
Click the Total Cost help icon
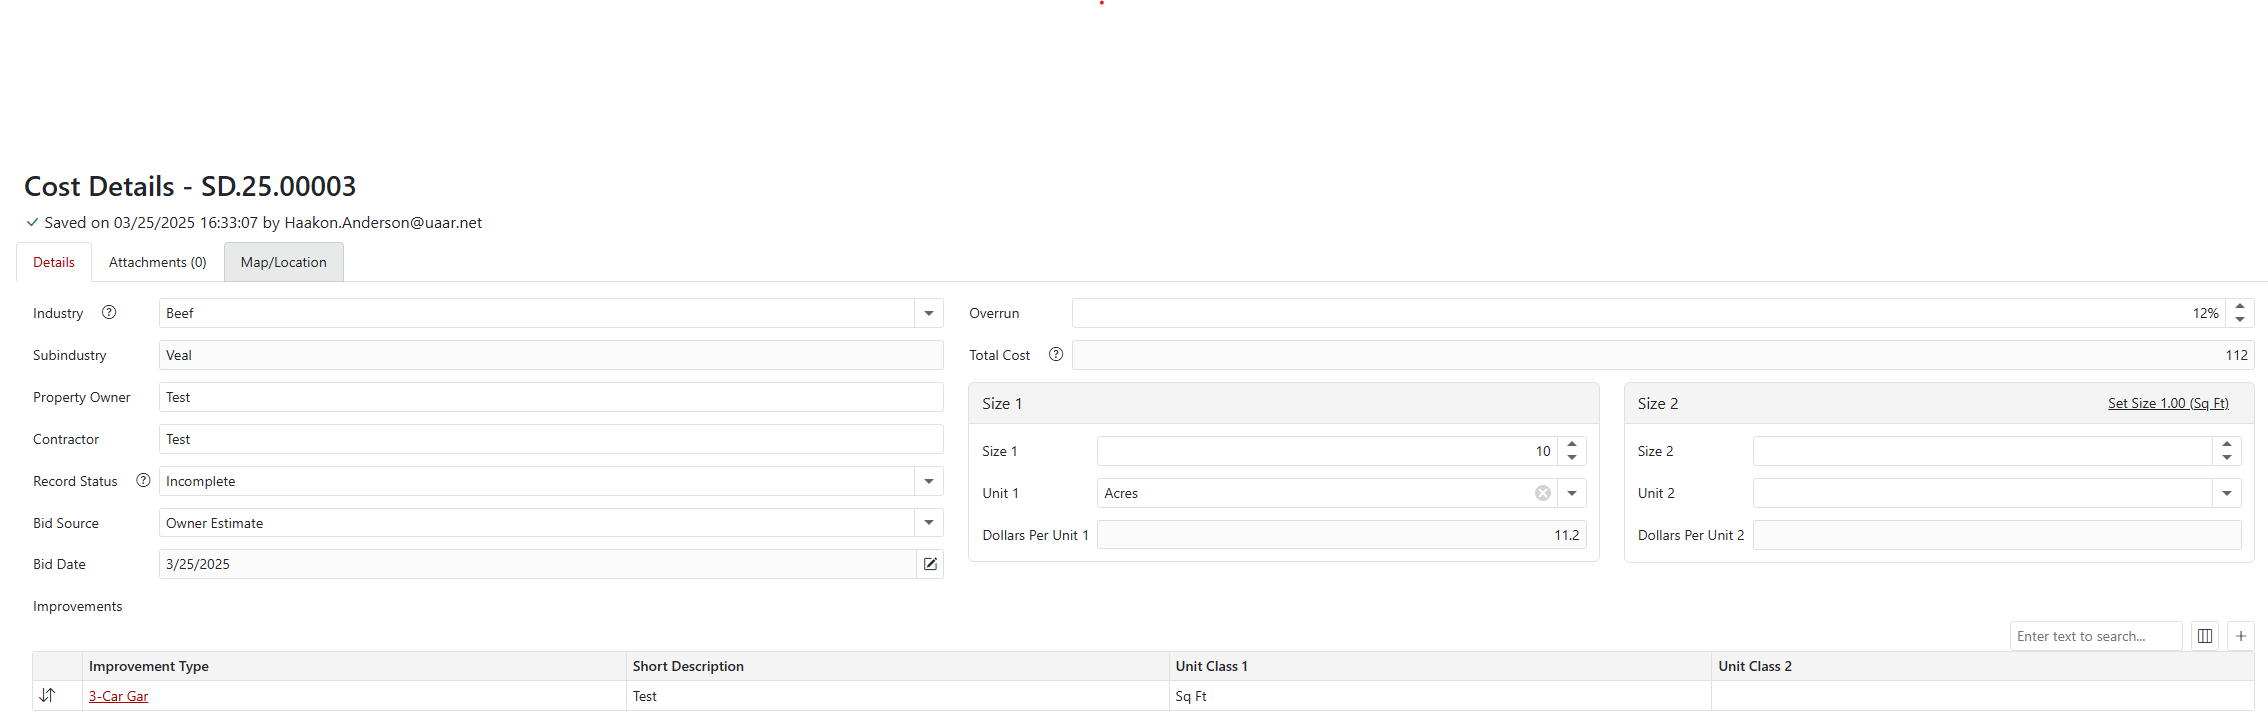(x=1055, y=355)
